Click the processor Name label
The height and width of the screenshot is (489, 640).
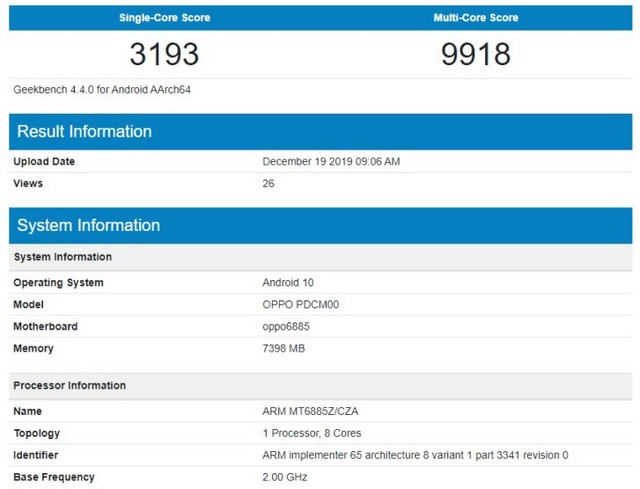click(27, 411)
